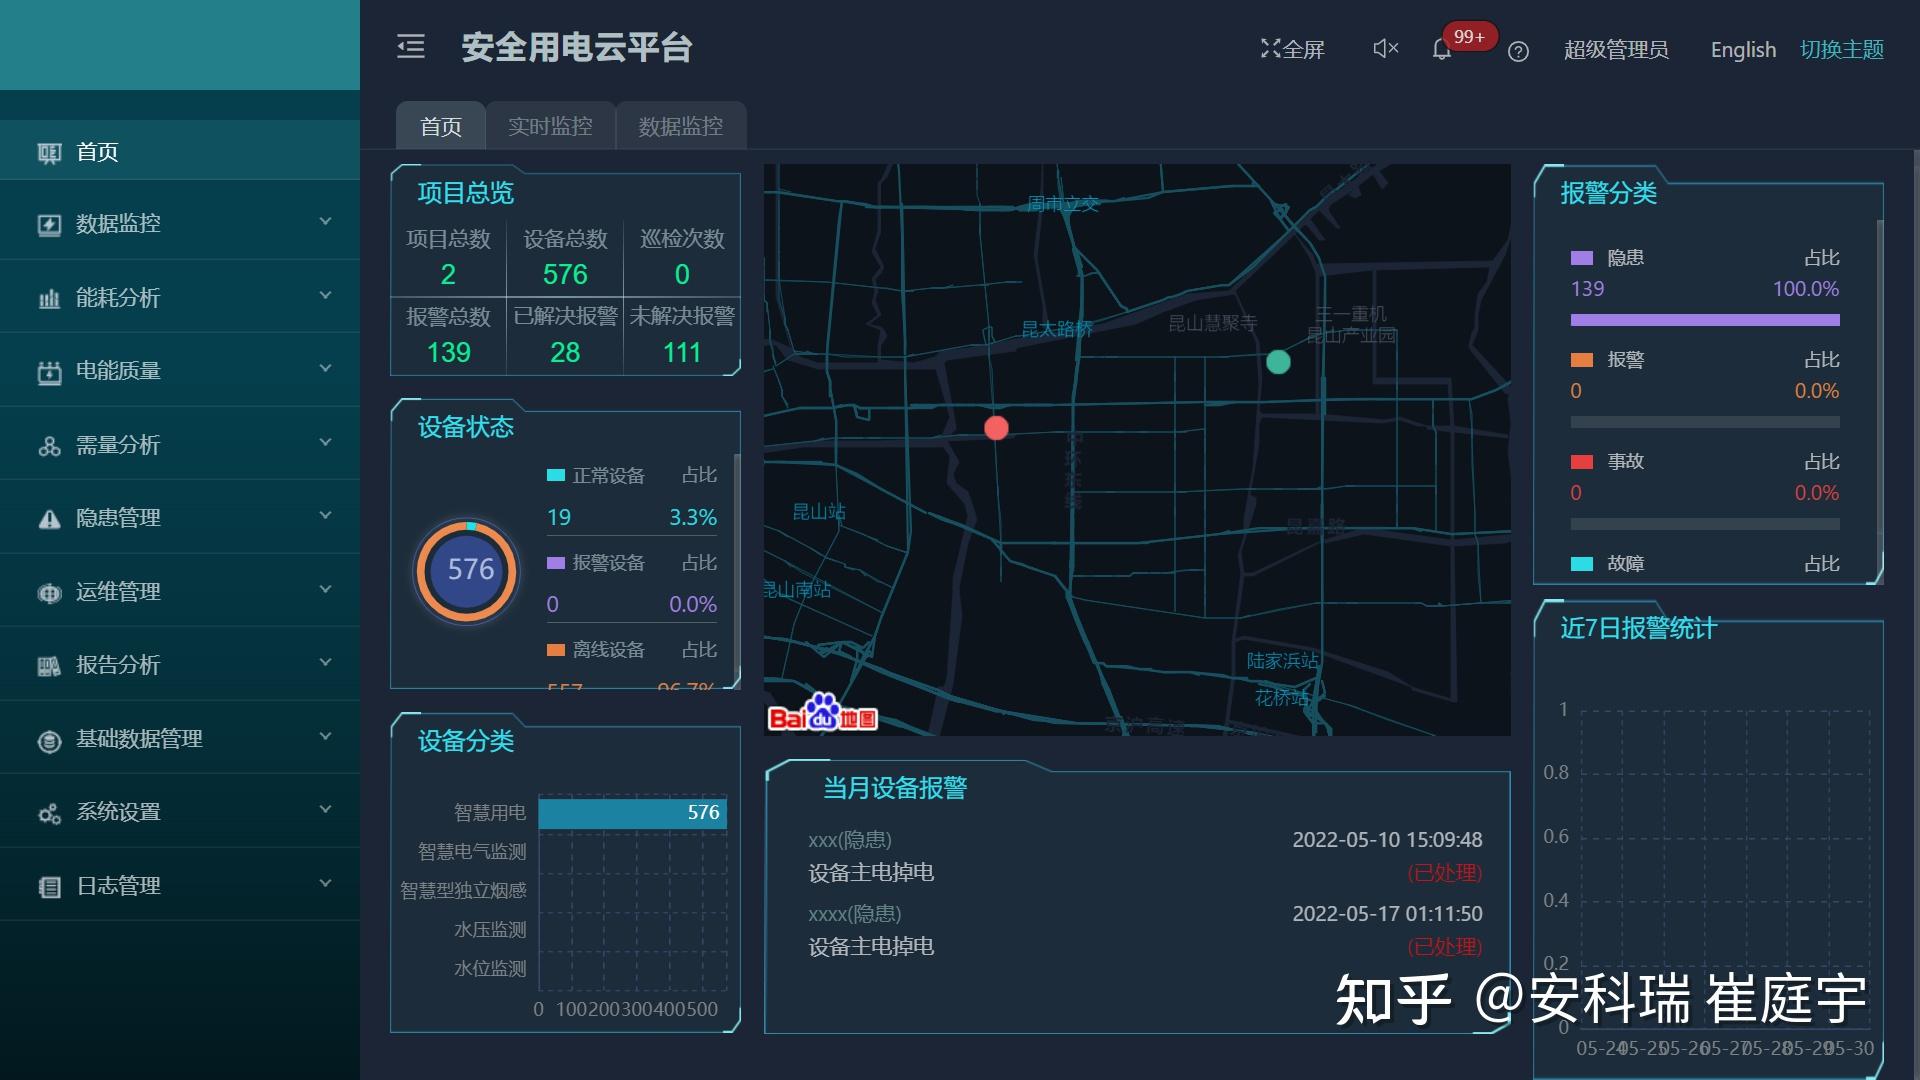Expand the 日志管理 menu chevron
Image resolution: width=1920 pixels, height=1080 pixels.
[324, 883]
